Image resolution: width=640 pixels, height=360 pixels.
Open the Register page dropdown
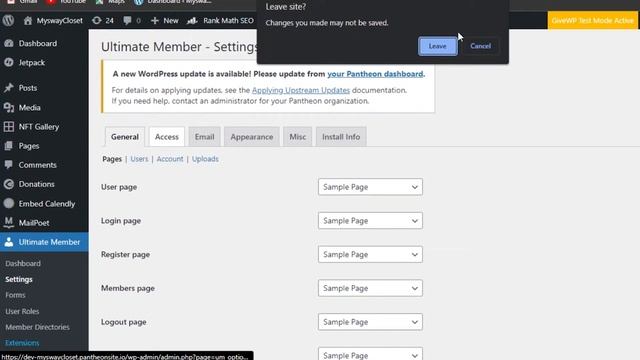(x=370, y=254)
